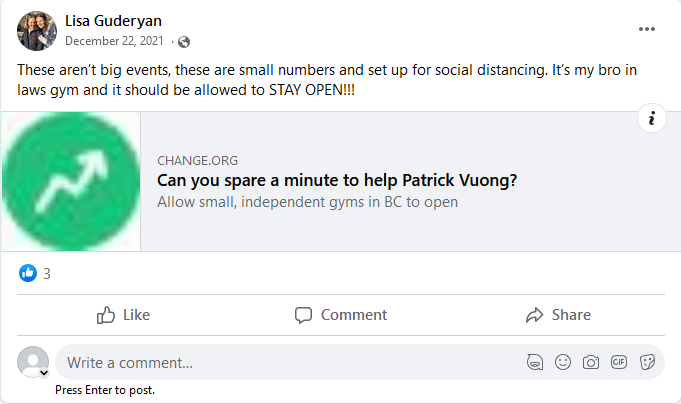
Task: Click the Comment button
Action: click(340, 315)
